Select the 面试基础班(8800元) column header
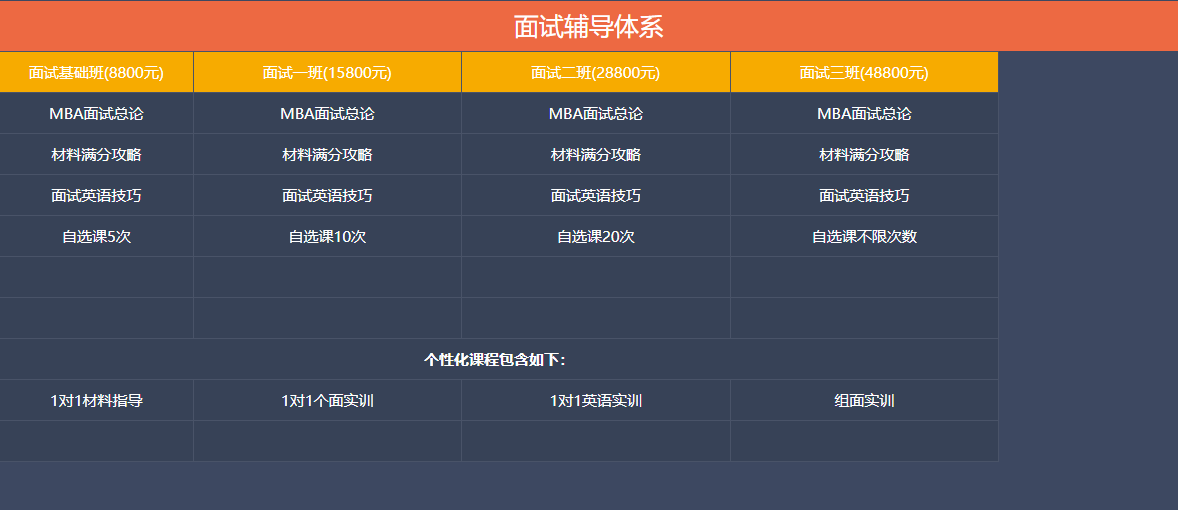 pos(96,72)
